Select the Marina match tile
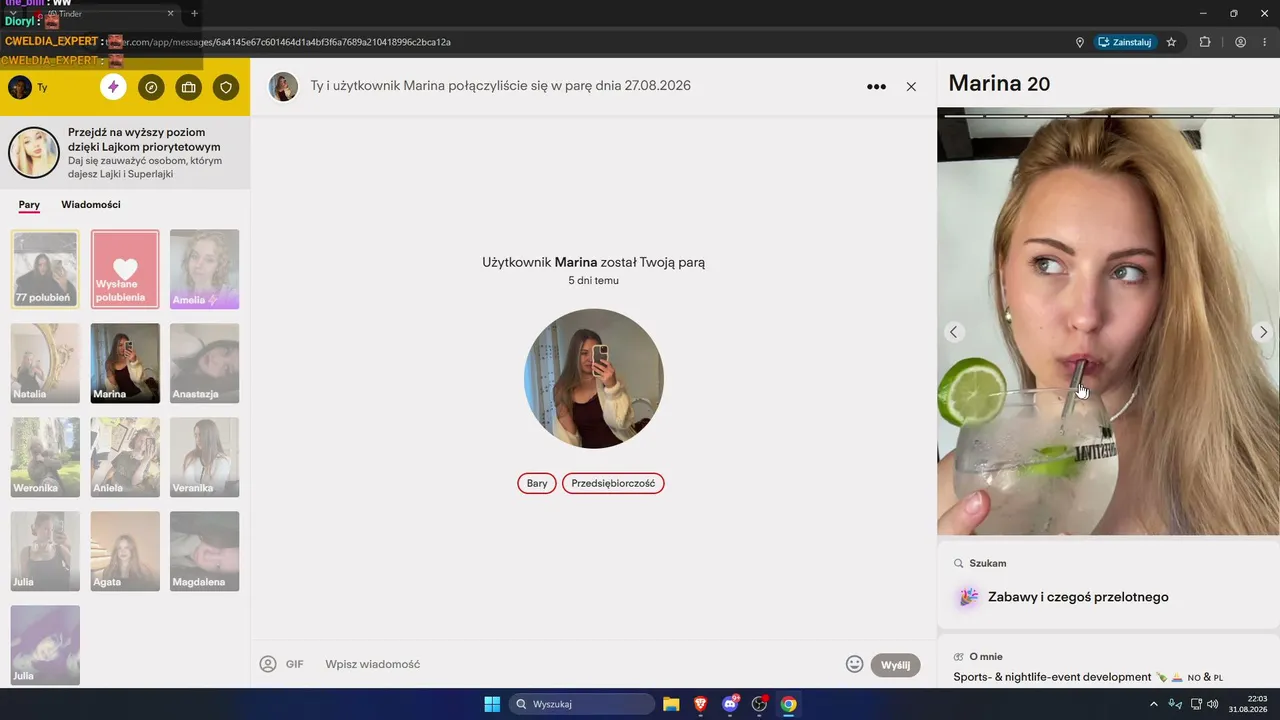1280x720 pixels. point(125,363)
